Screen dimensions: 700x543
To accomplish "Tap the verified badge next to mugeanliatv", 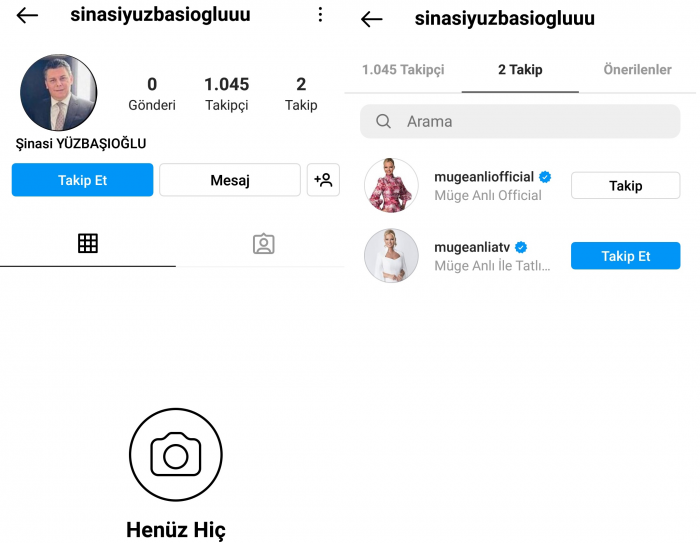I will tap(521, 247).
